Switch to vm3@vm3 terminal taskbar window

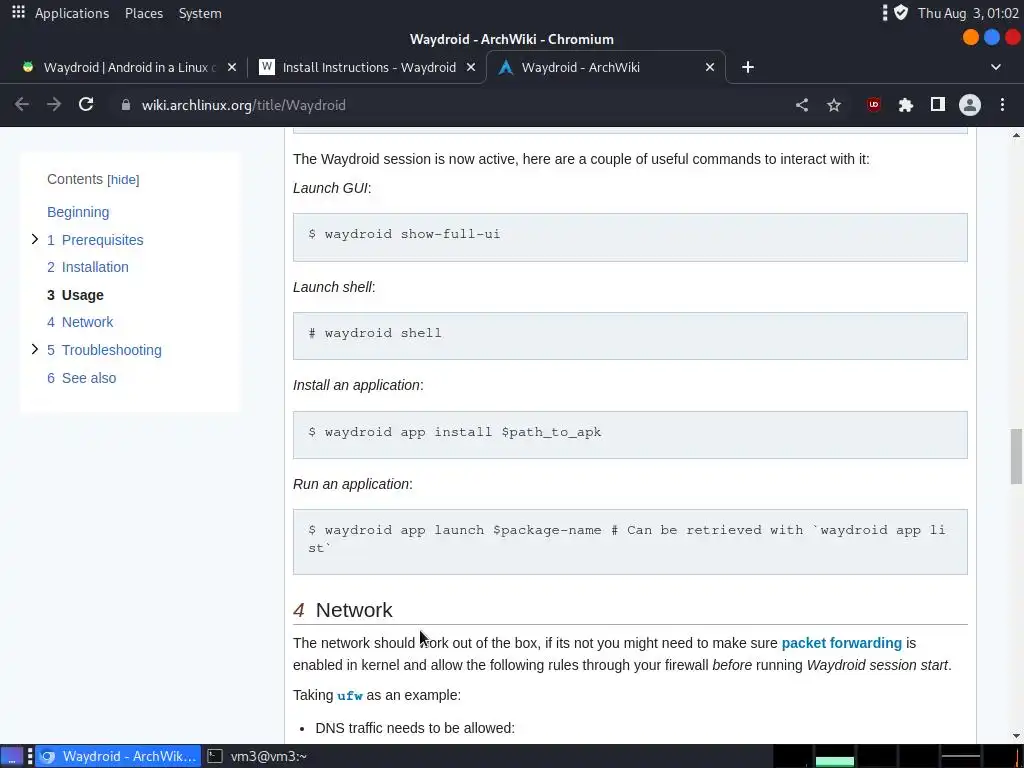(x=257, y=756)
